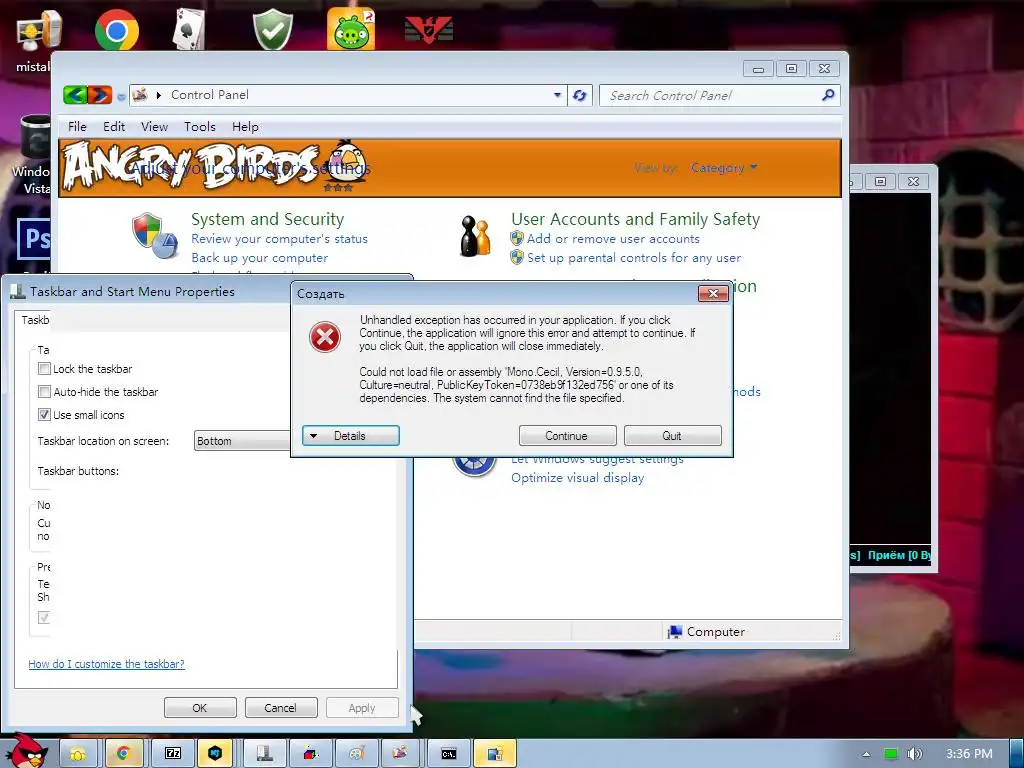
Task: Click Quit in the error dialog
Action: coord(672,436)
